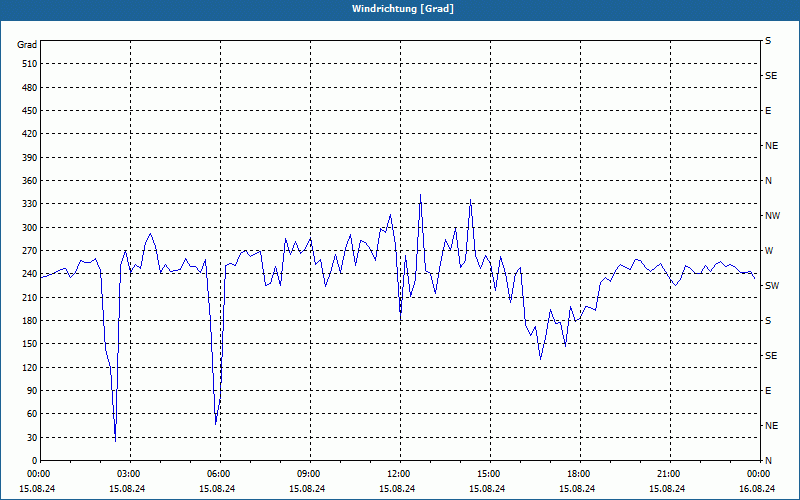Viewport: 800px width, 500px height.
Task: Select the 21:00 x-axis label
Action: 670,474
